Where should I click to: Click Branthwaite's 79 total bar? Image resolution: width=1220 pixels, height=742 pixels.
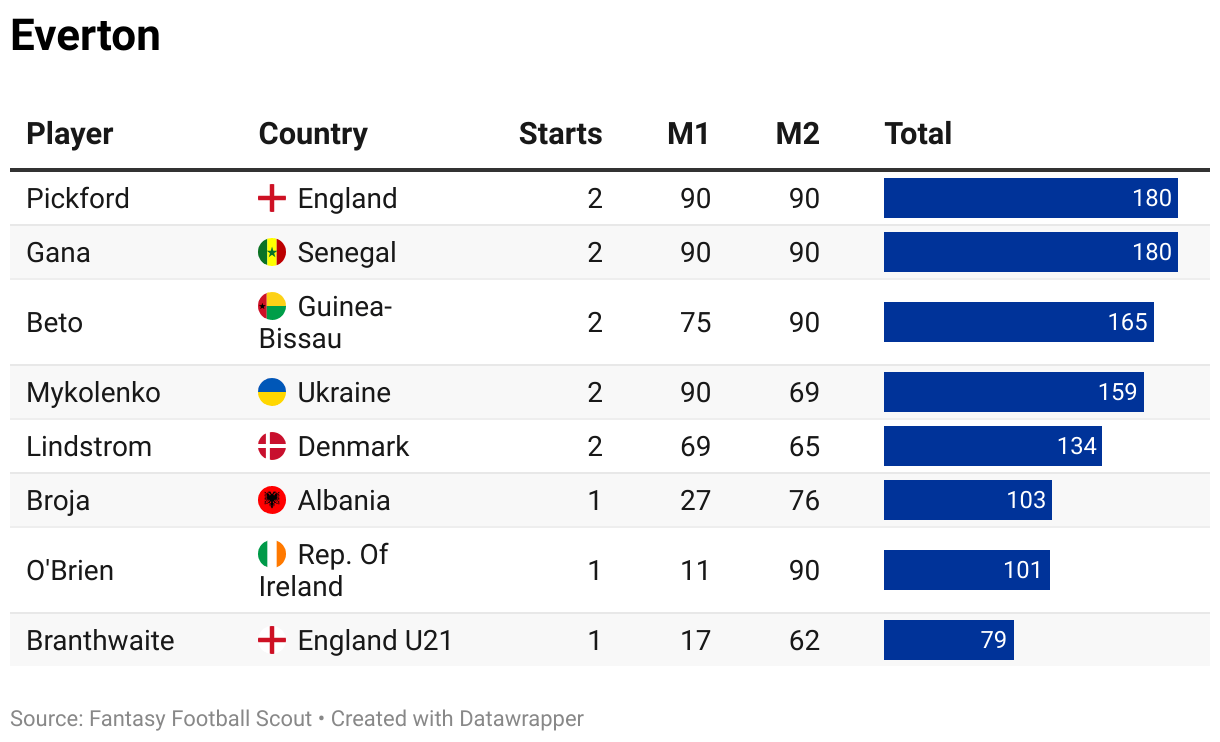coord(948,640)
